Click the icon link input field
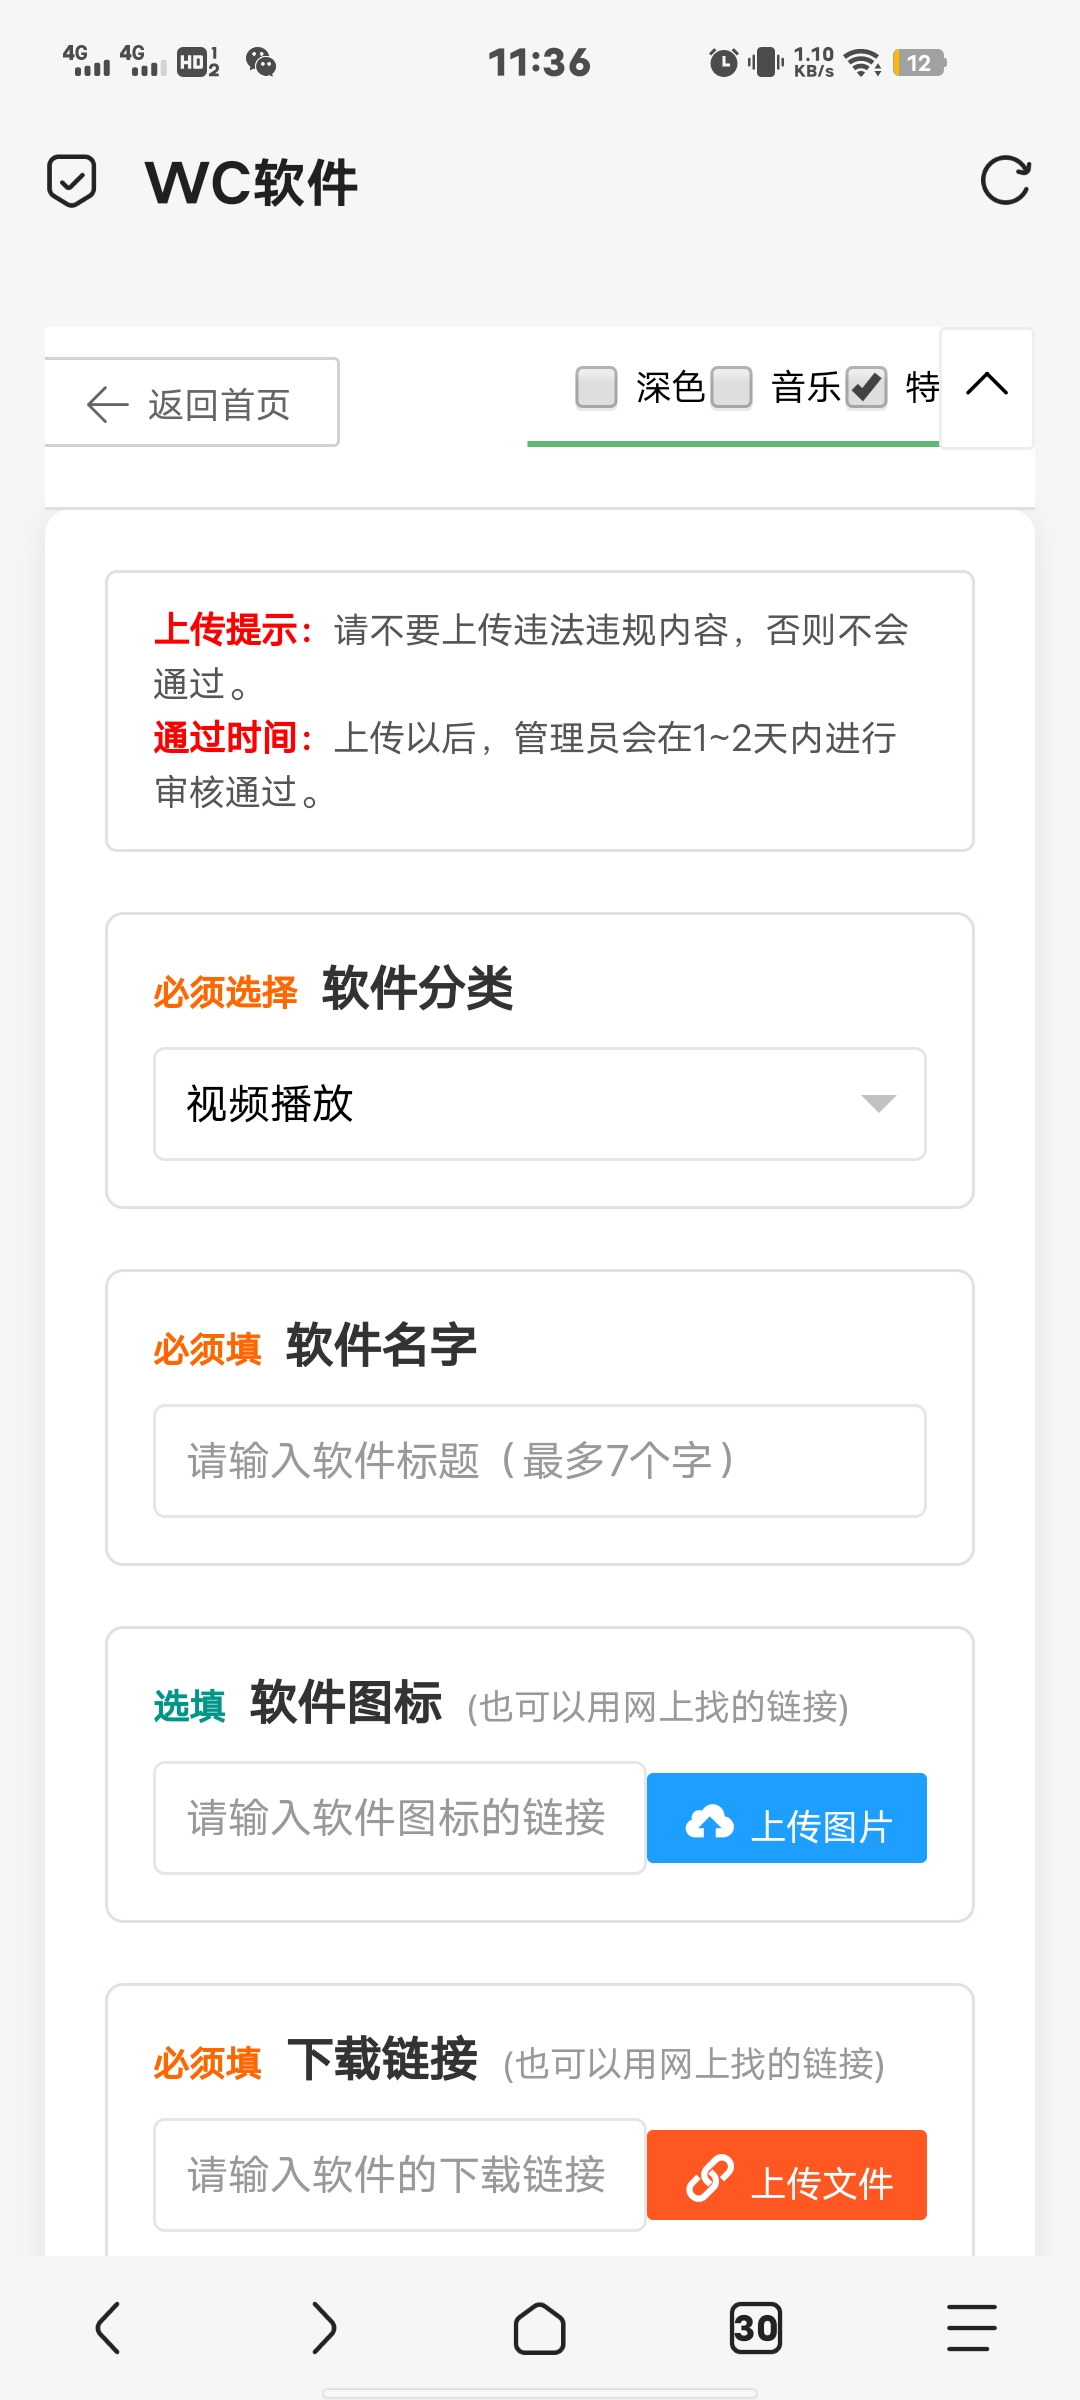This screenshot has height=2400, width=1080. point(399,1818)
